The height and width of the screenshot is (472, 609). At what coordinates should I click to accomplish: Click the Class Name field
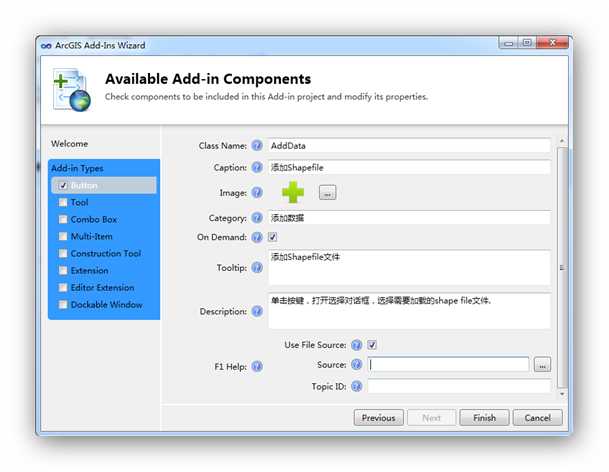click(409, 146)
